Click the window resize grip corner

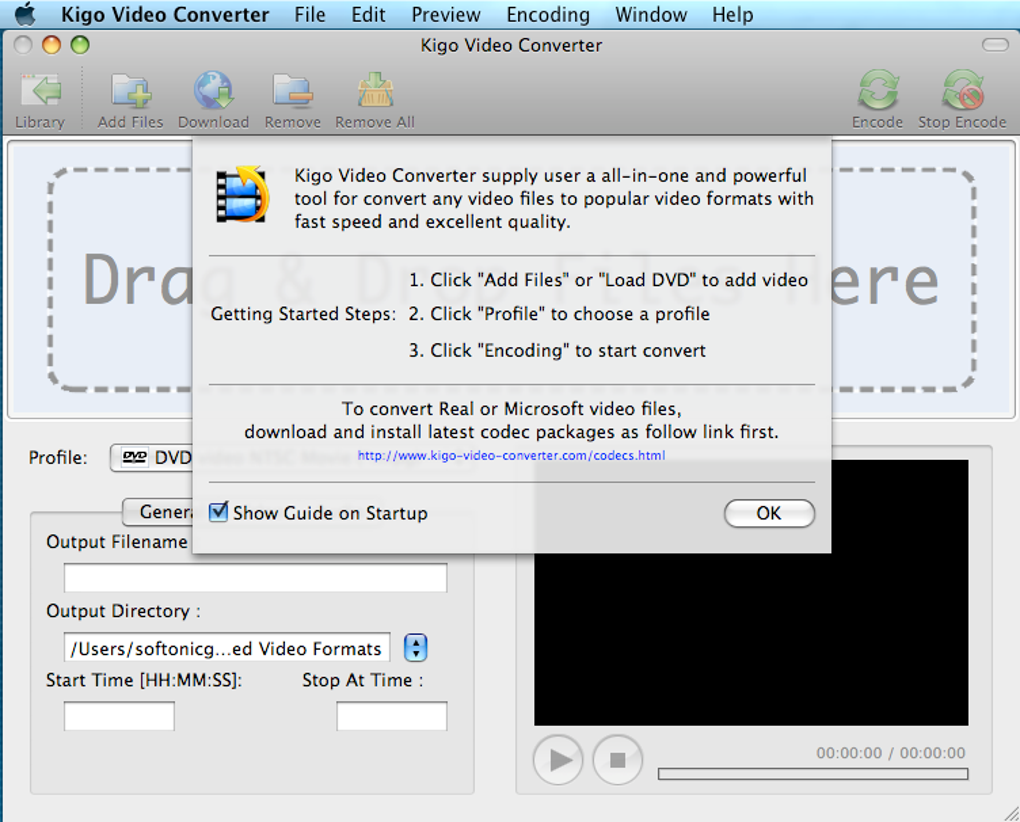[x=1010, y=813]
